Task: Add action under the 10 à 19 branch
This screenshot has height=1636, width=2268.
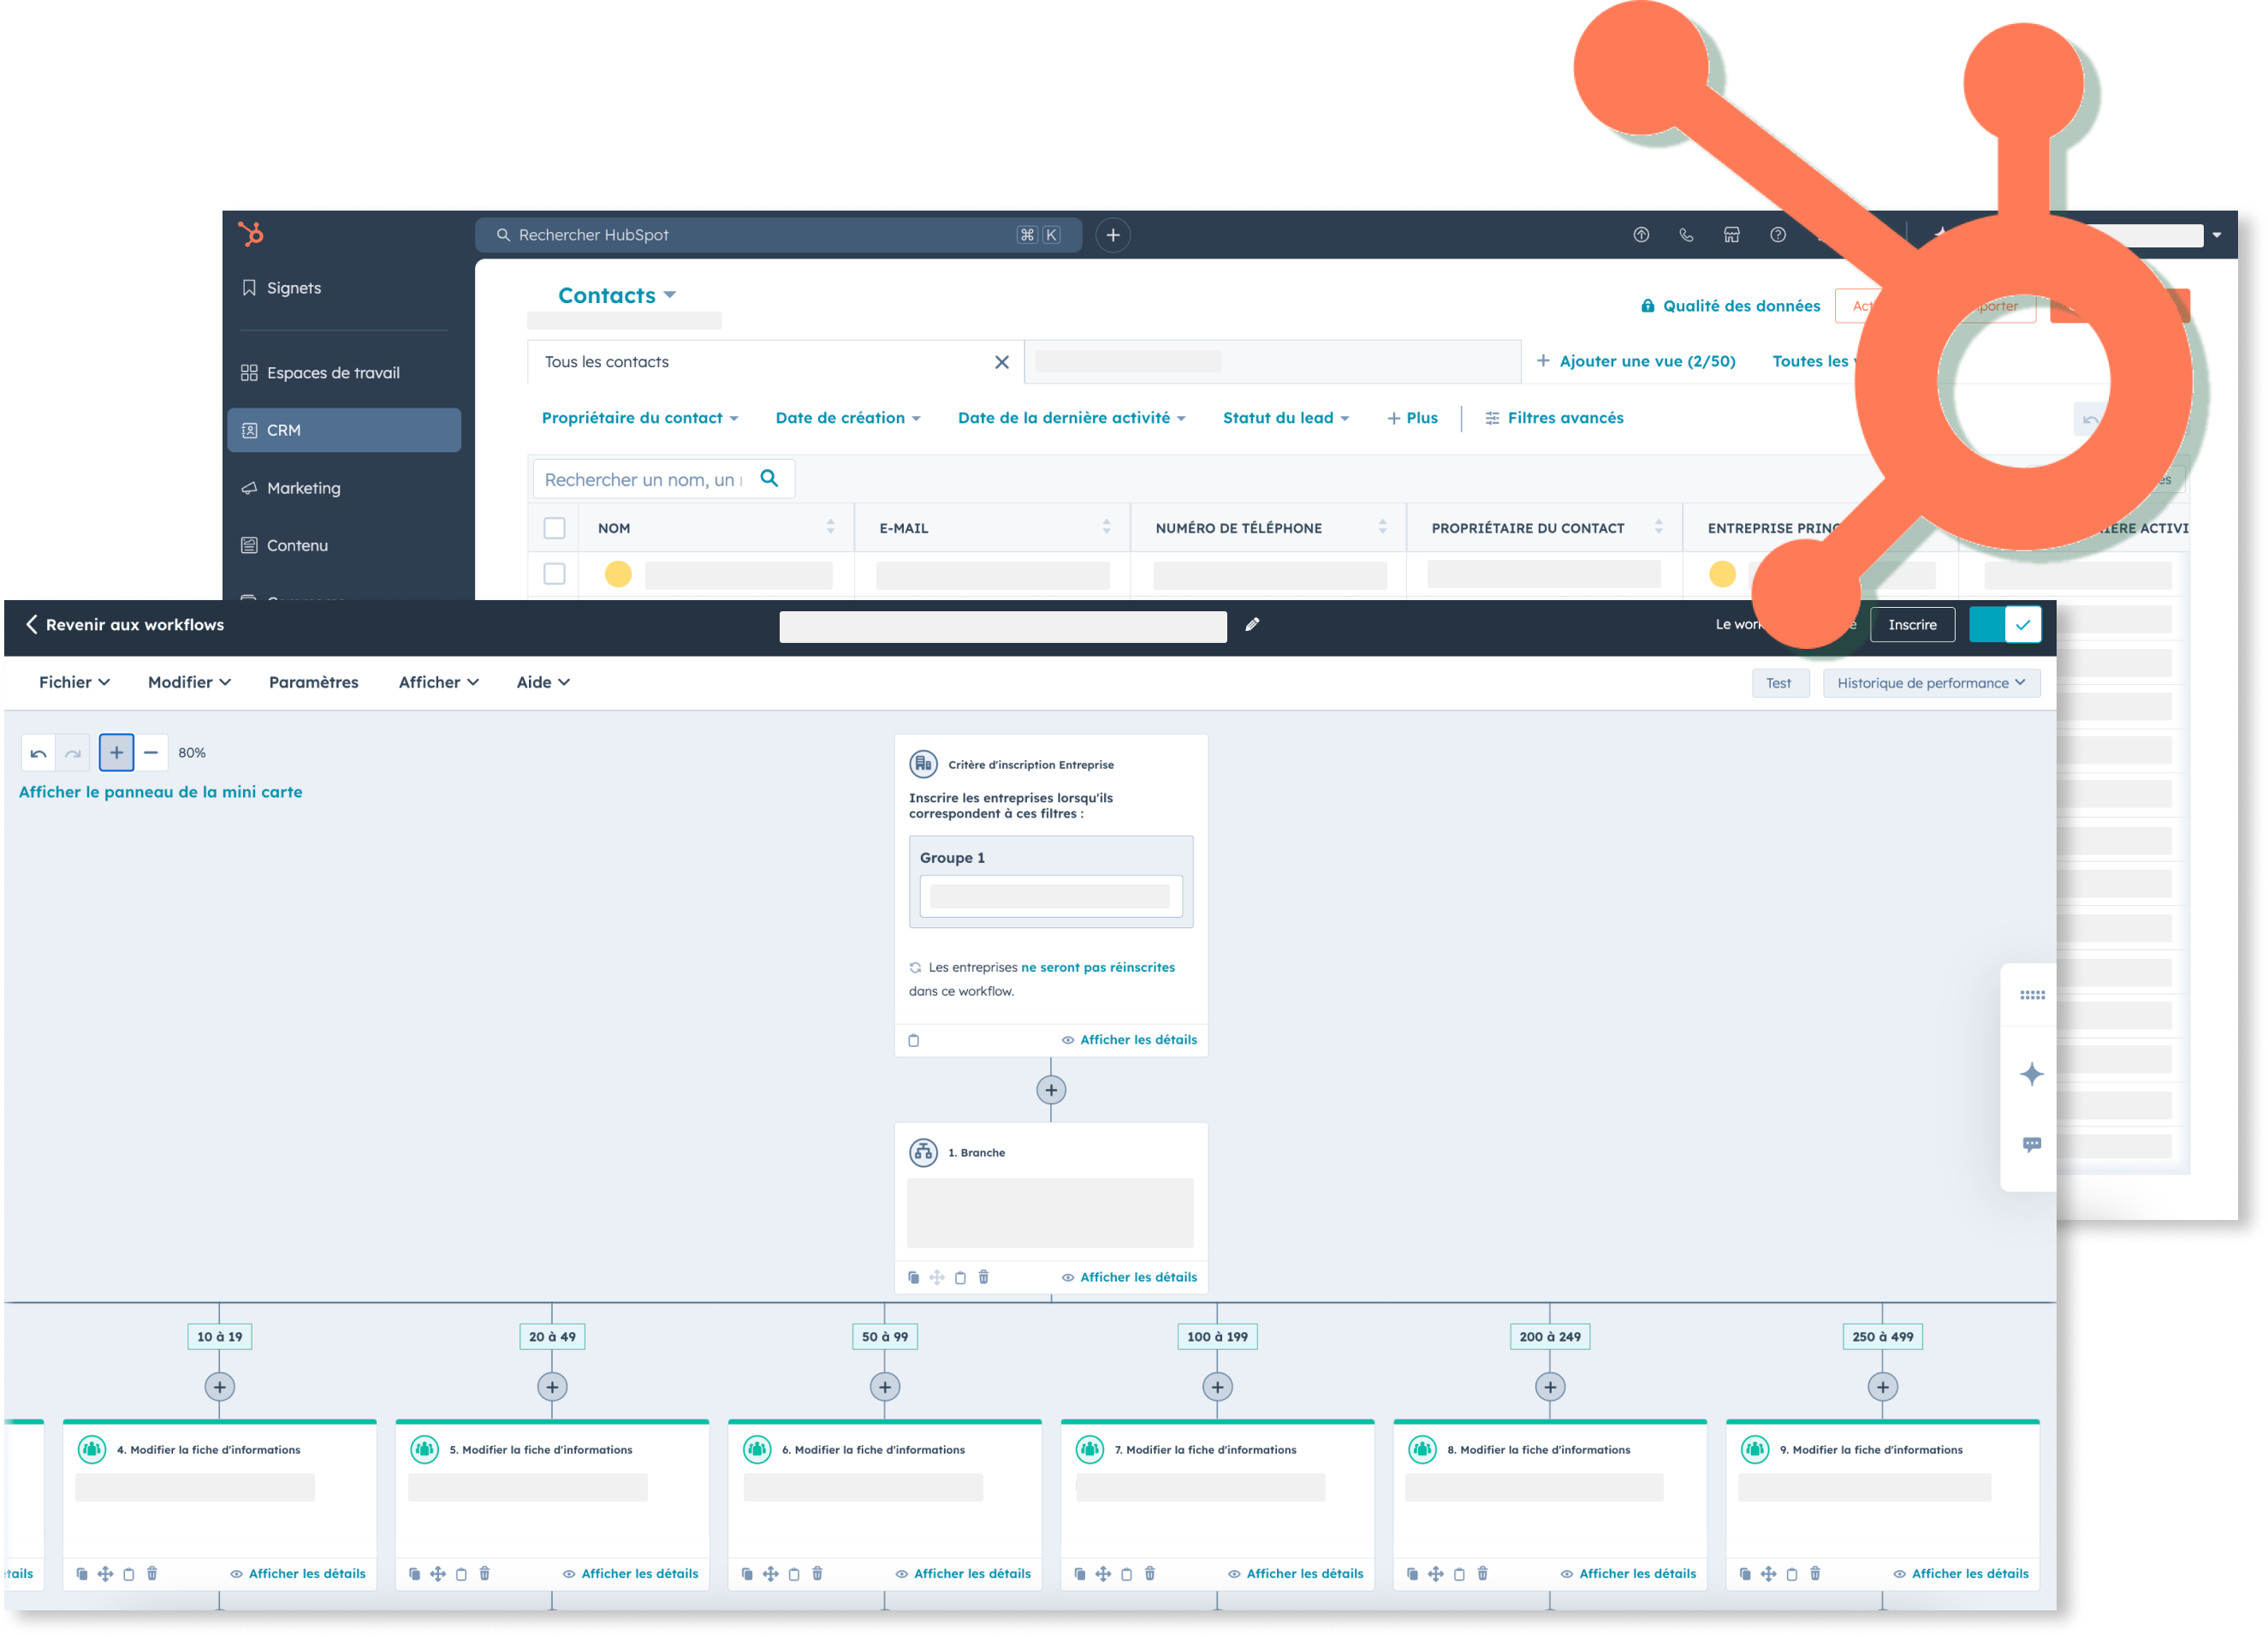Action: pyautogui.click(x=219, y=1387)
